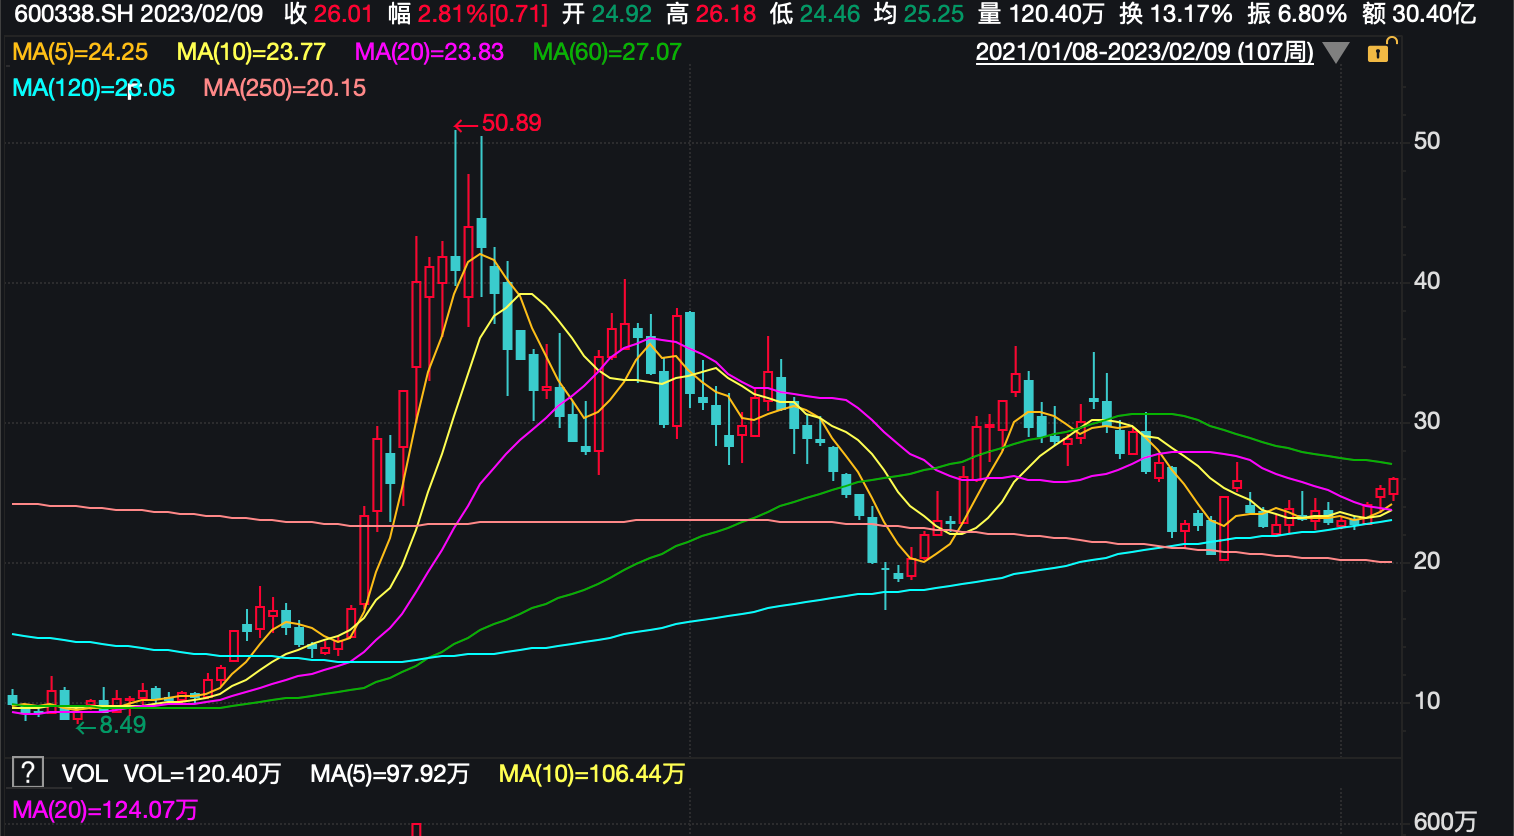Click the green MA(60)=27.07 indicator label
Screen dimensions: 1514x836
(x=607, y=52)
